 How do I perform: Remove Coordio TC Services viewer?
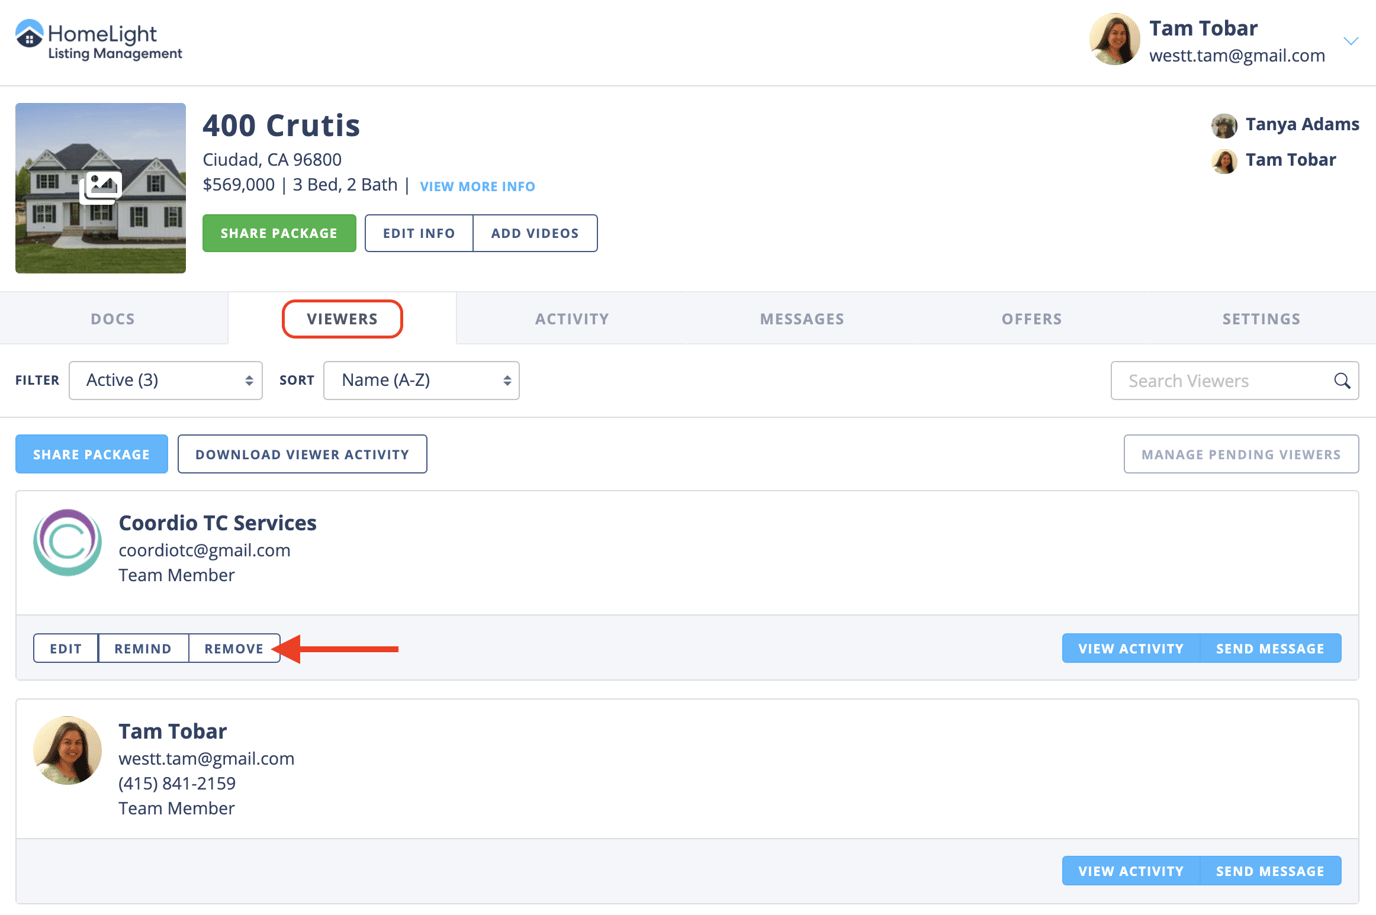click(x=234, y=649)
